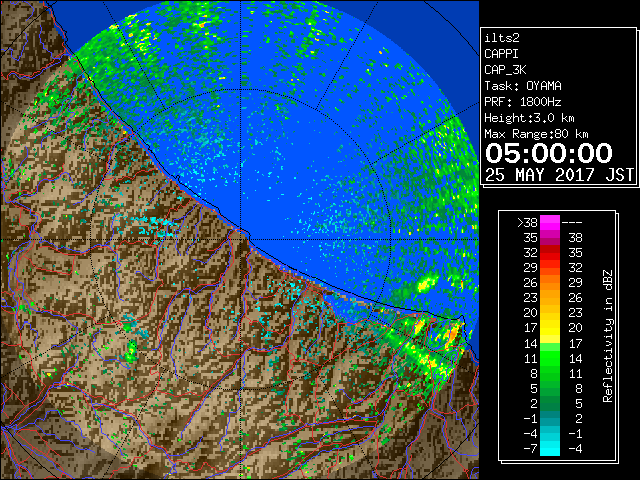Pick the light cyan band at the scale bottom

click(x=550, y=448)
